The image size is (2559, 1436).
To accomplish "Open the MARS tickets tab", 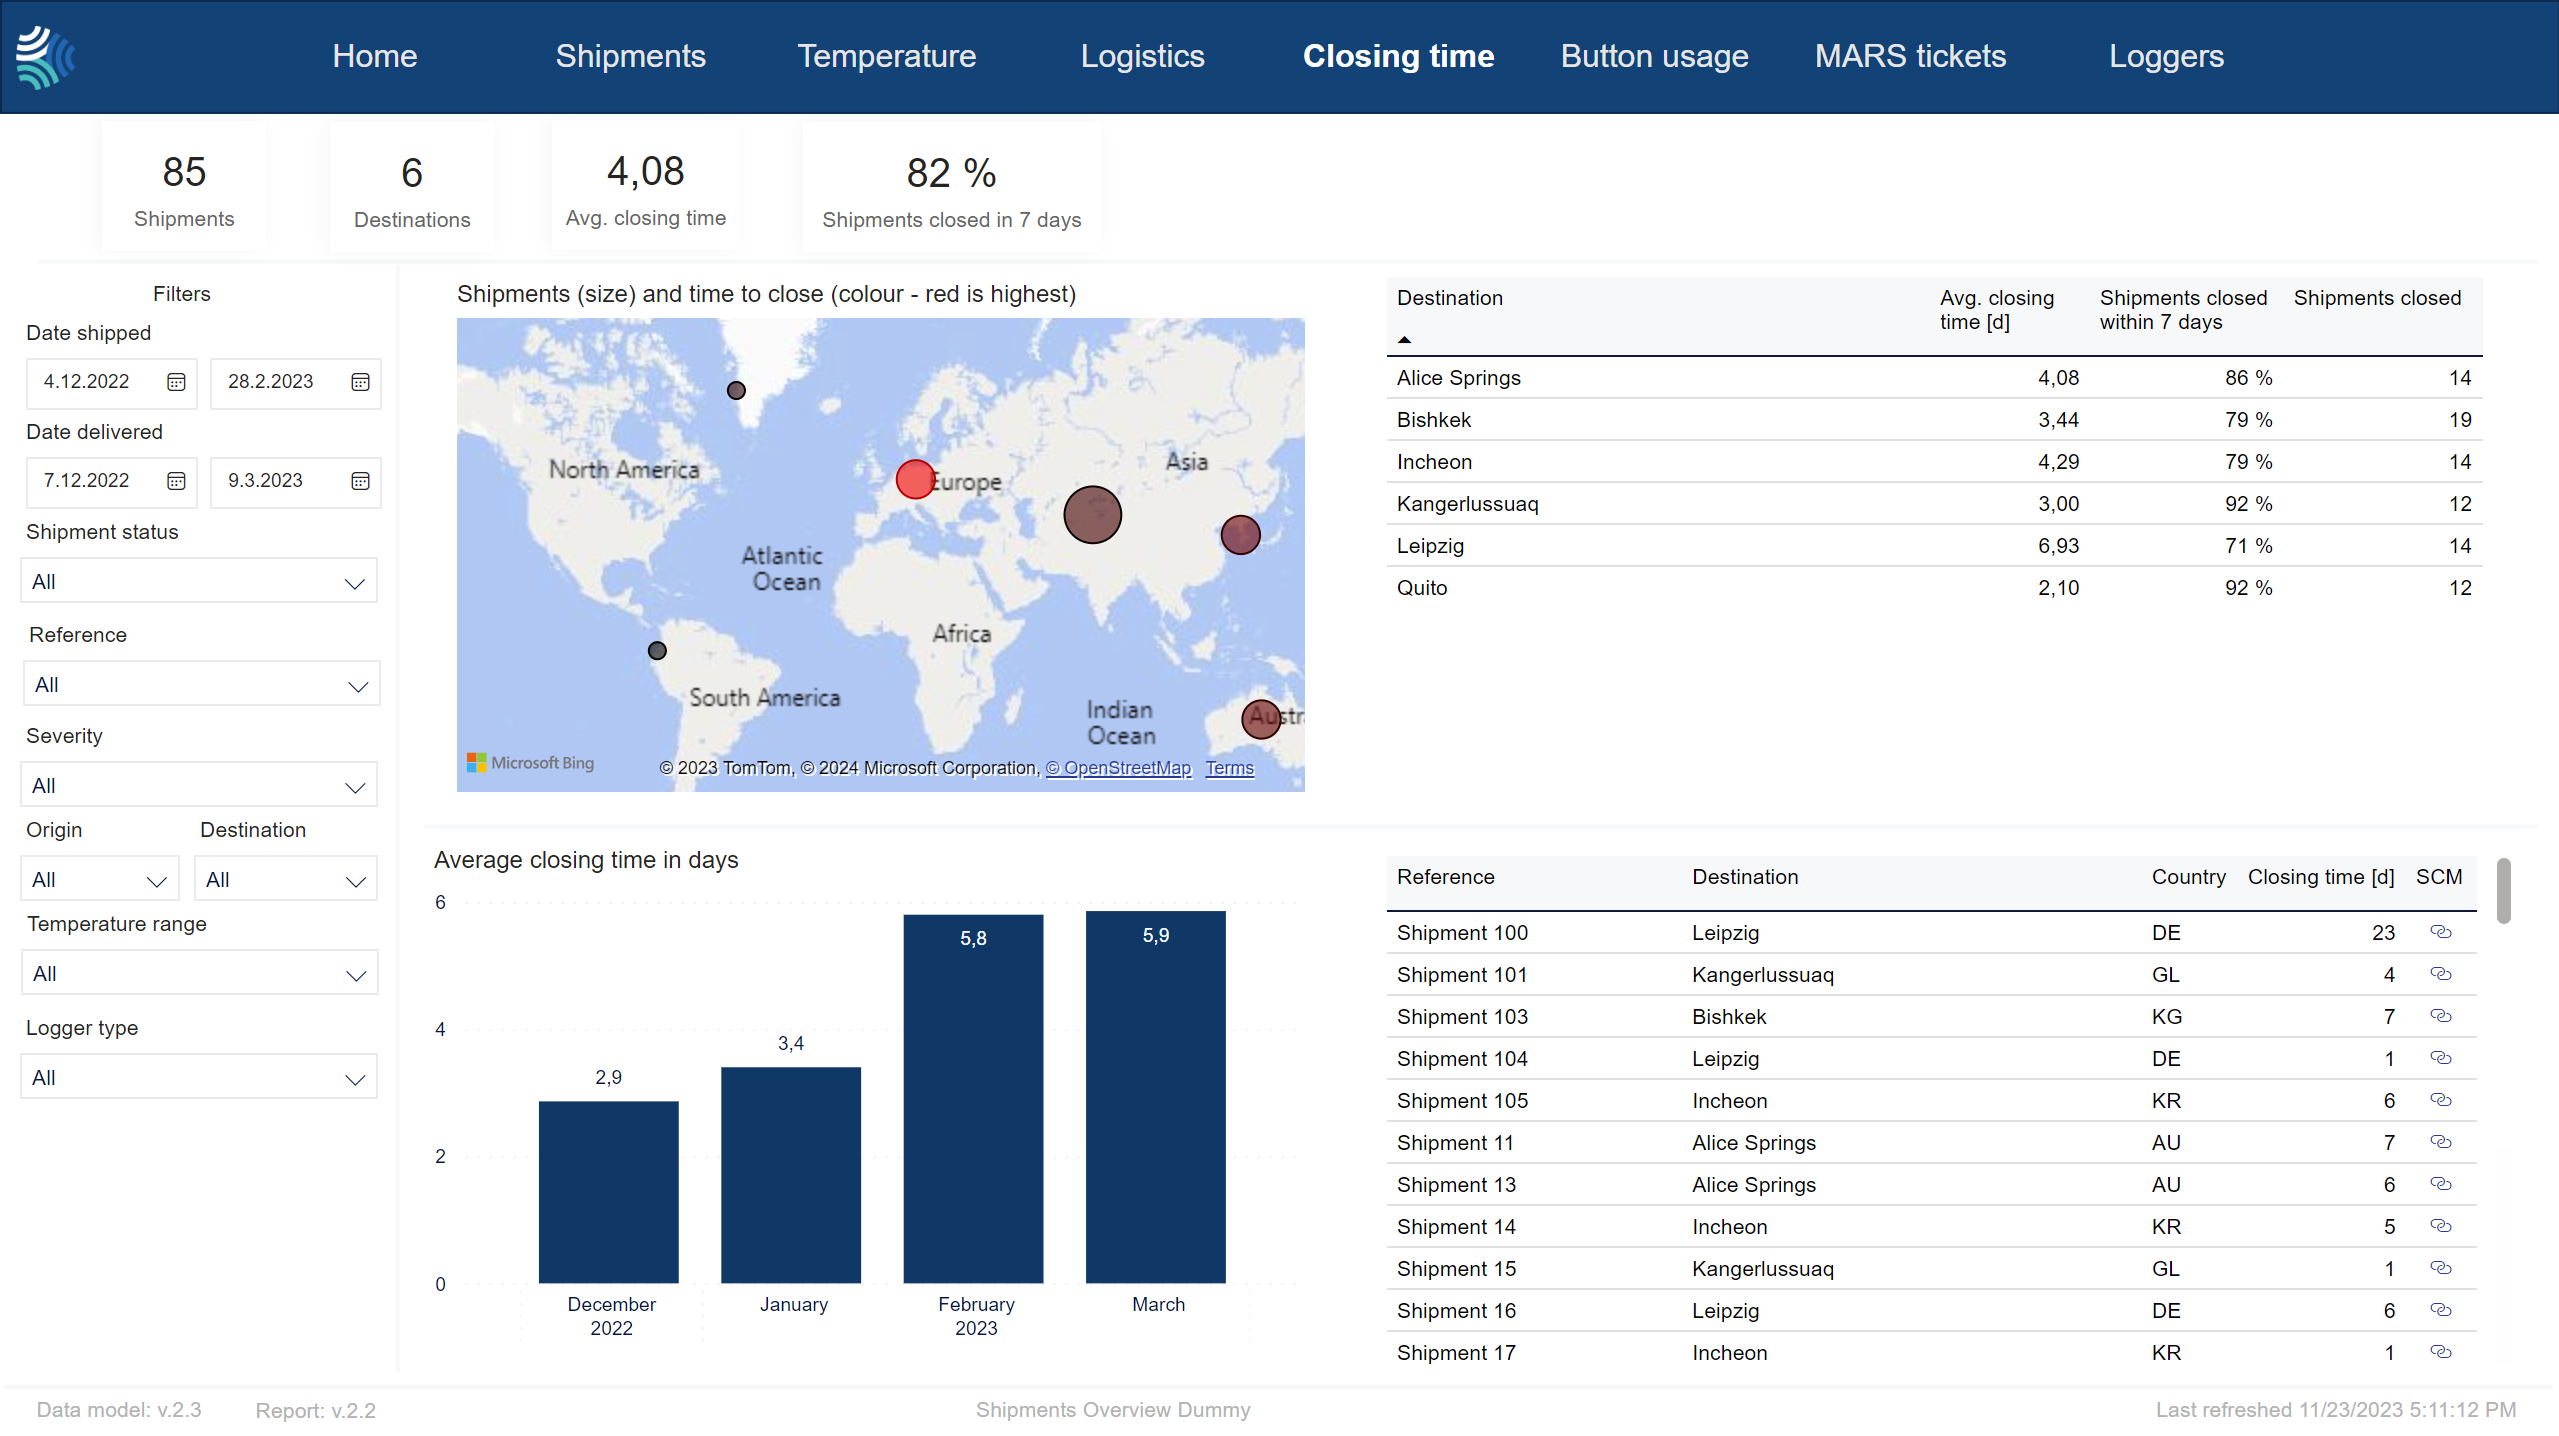I will (x=1911, y=56).
